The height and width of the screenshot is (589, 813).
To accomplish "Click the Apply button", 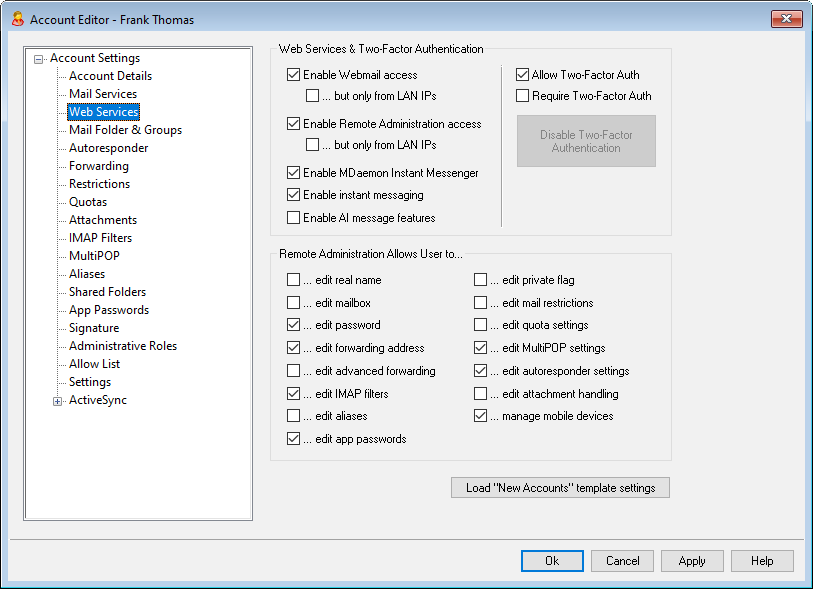I will [692, 561].
